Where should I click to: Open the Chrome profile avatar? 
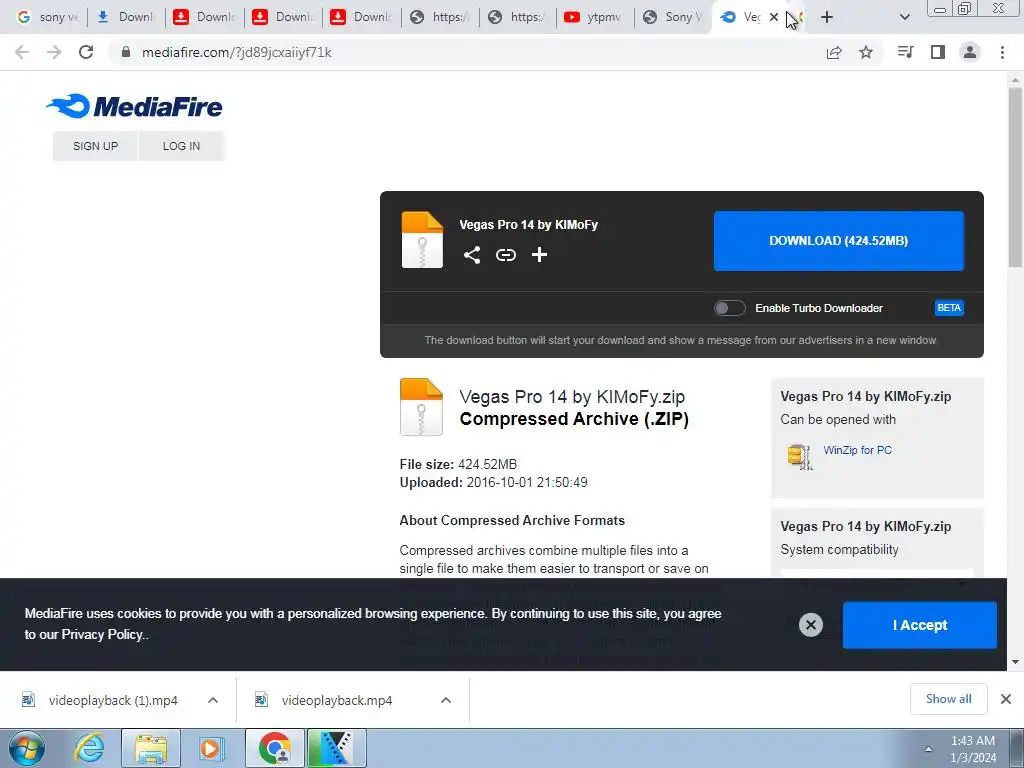[x=970, y=52]
